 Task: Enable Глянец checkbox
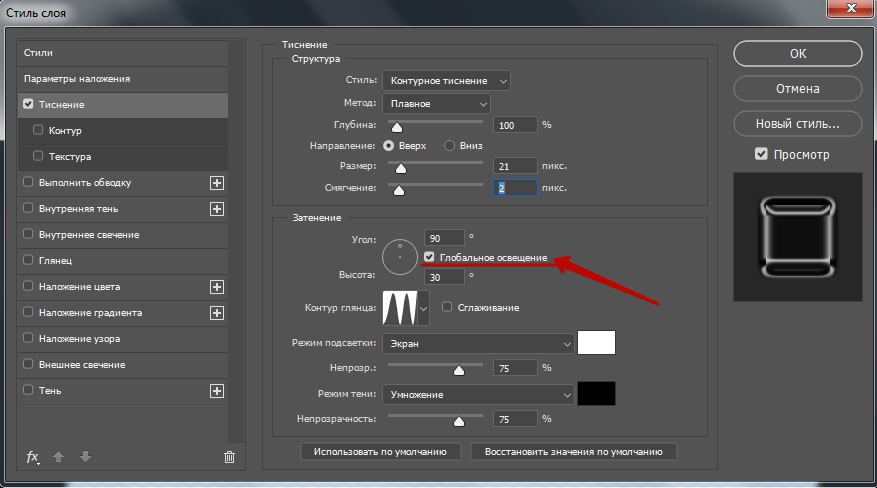[x=28, y=259]
